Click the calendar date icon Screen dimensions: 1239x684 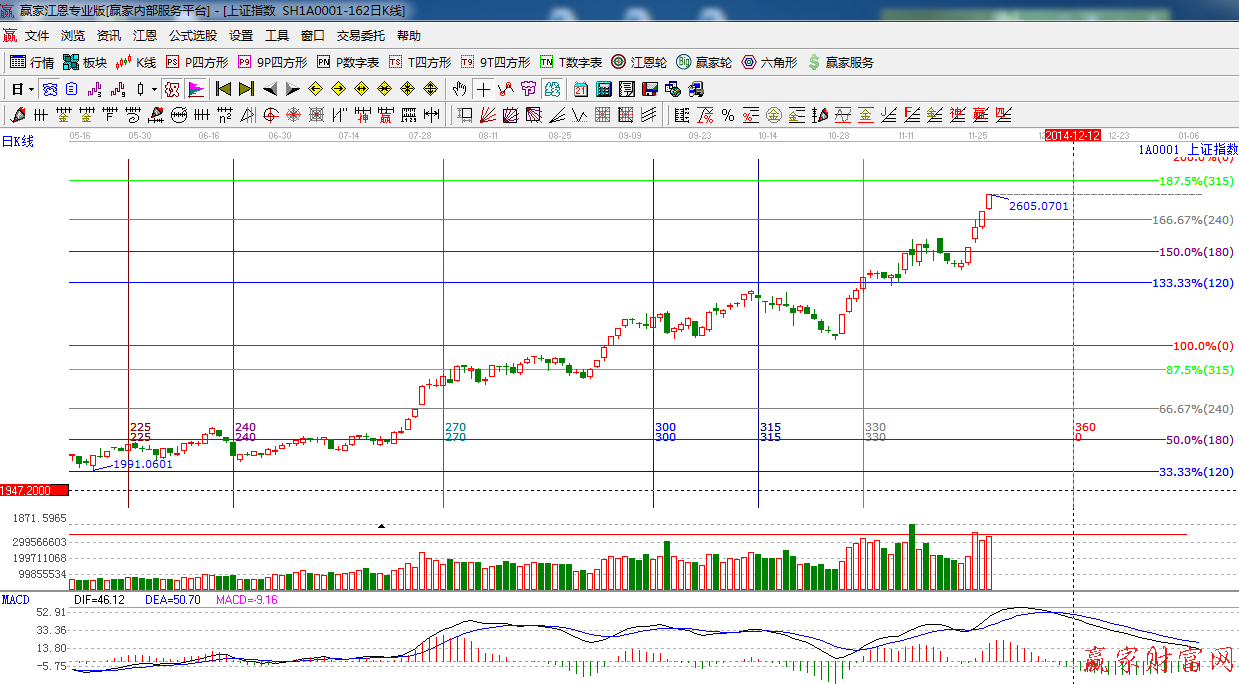pos(581,89)
